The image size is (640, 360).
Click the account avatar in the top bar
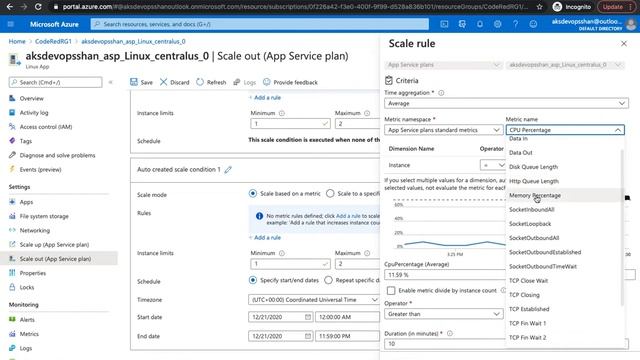point(631,24)
